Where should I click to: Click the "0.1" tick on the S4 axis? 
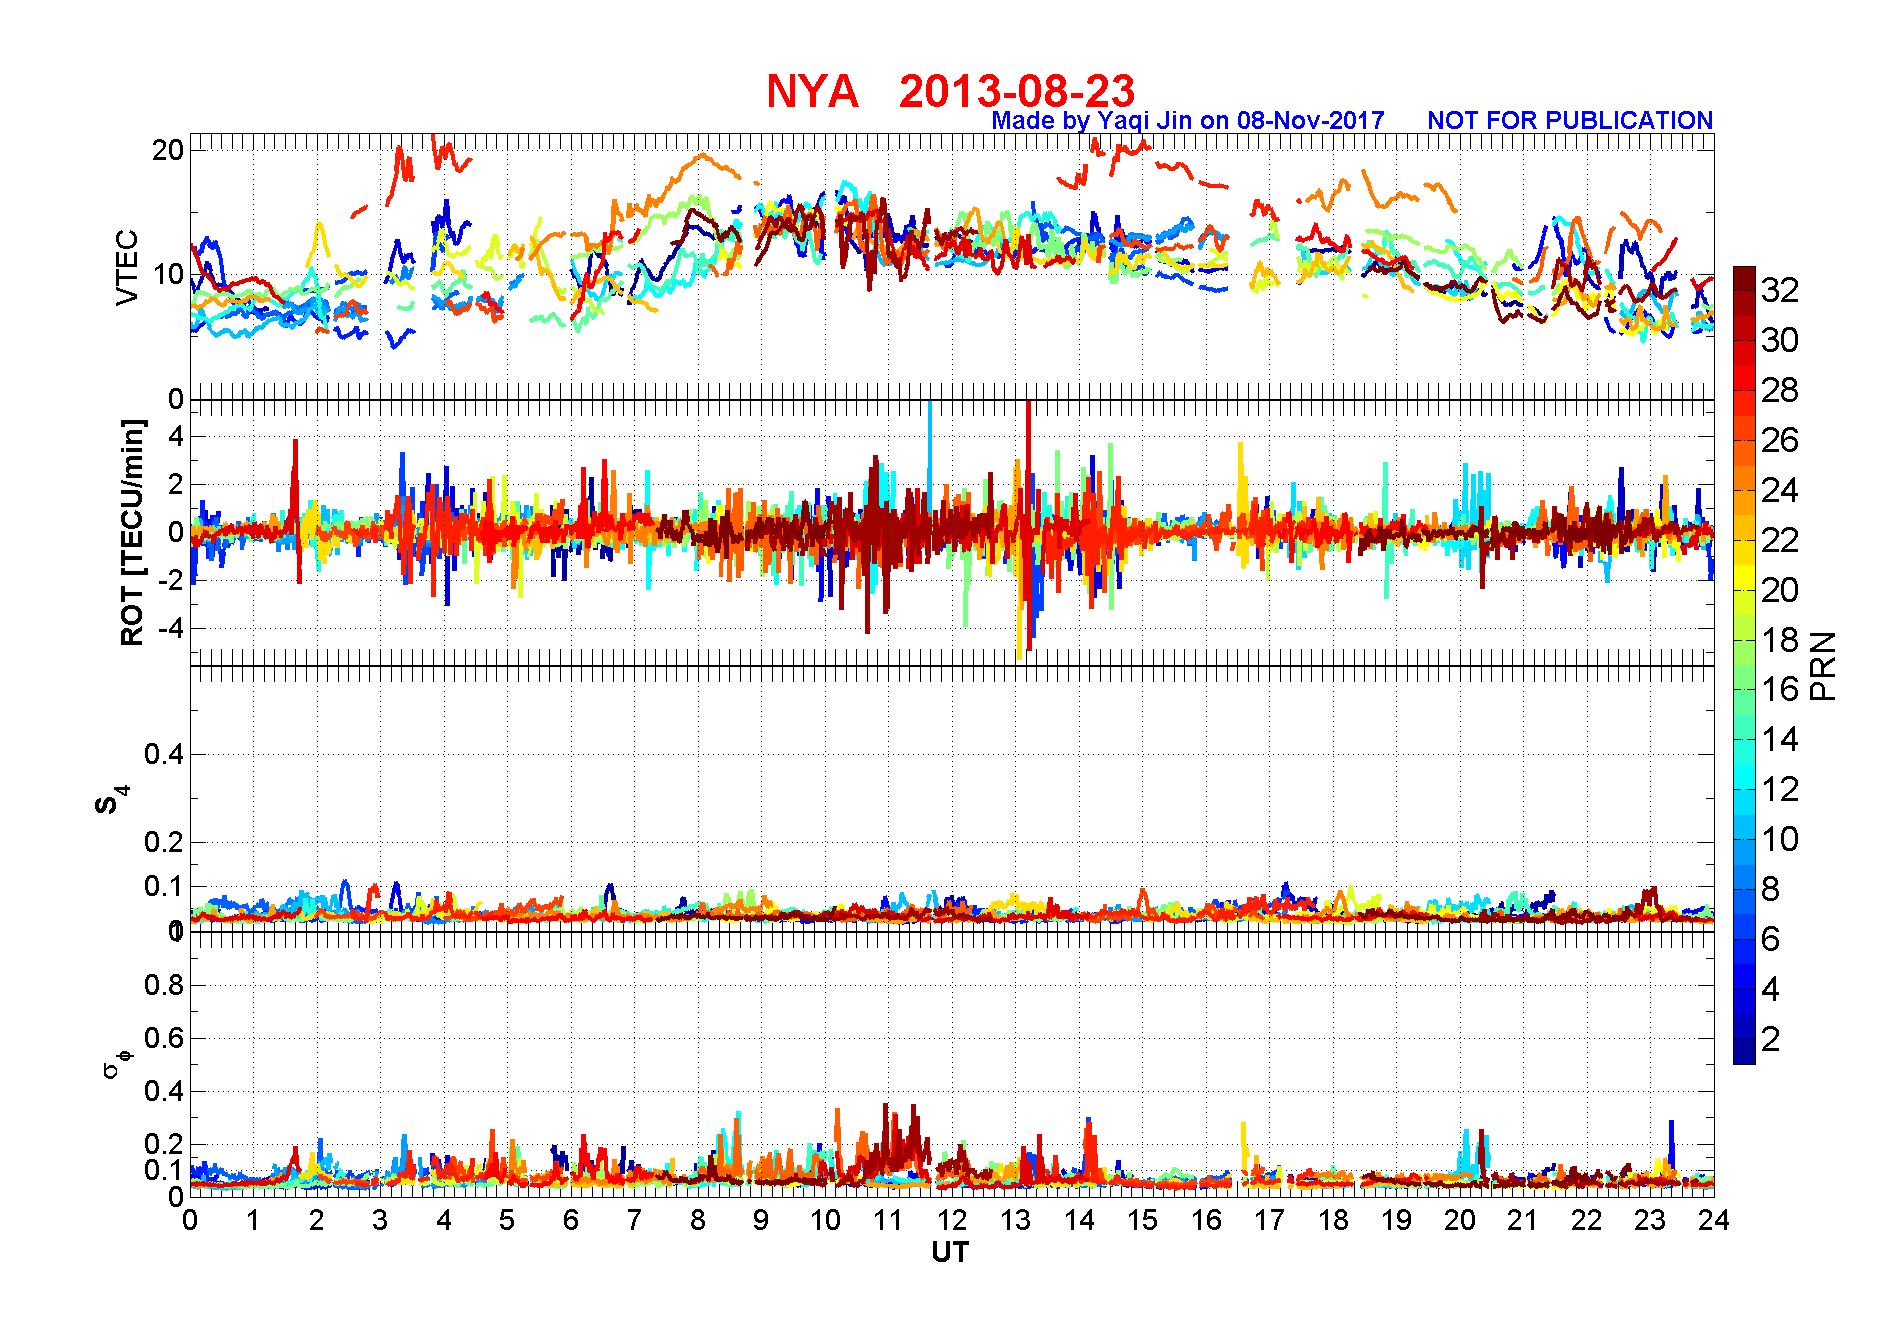point(165,886)
